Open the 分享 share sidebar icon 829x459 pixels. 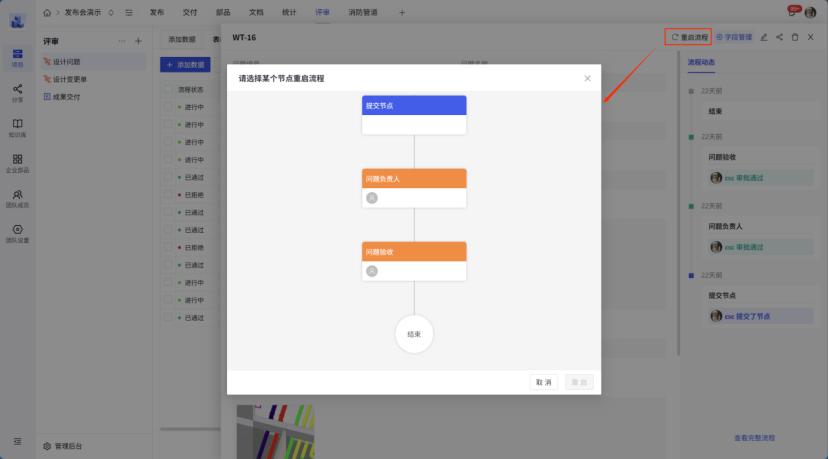pyautogui.click(x=18, y=93)
